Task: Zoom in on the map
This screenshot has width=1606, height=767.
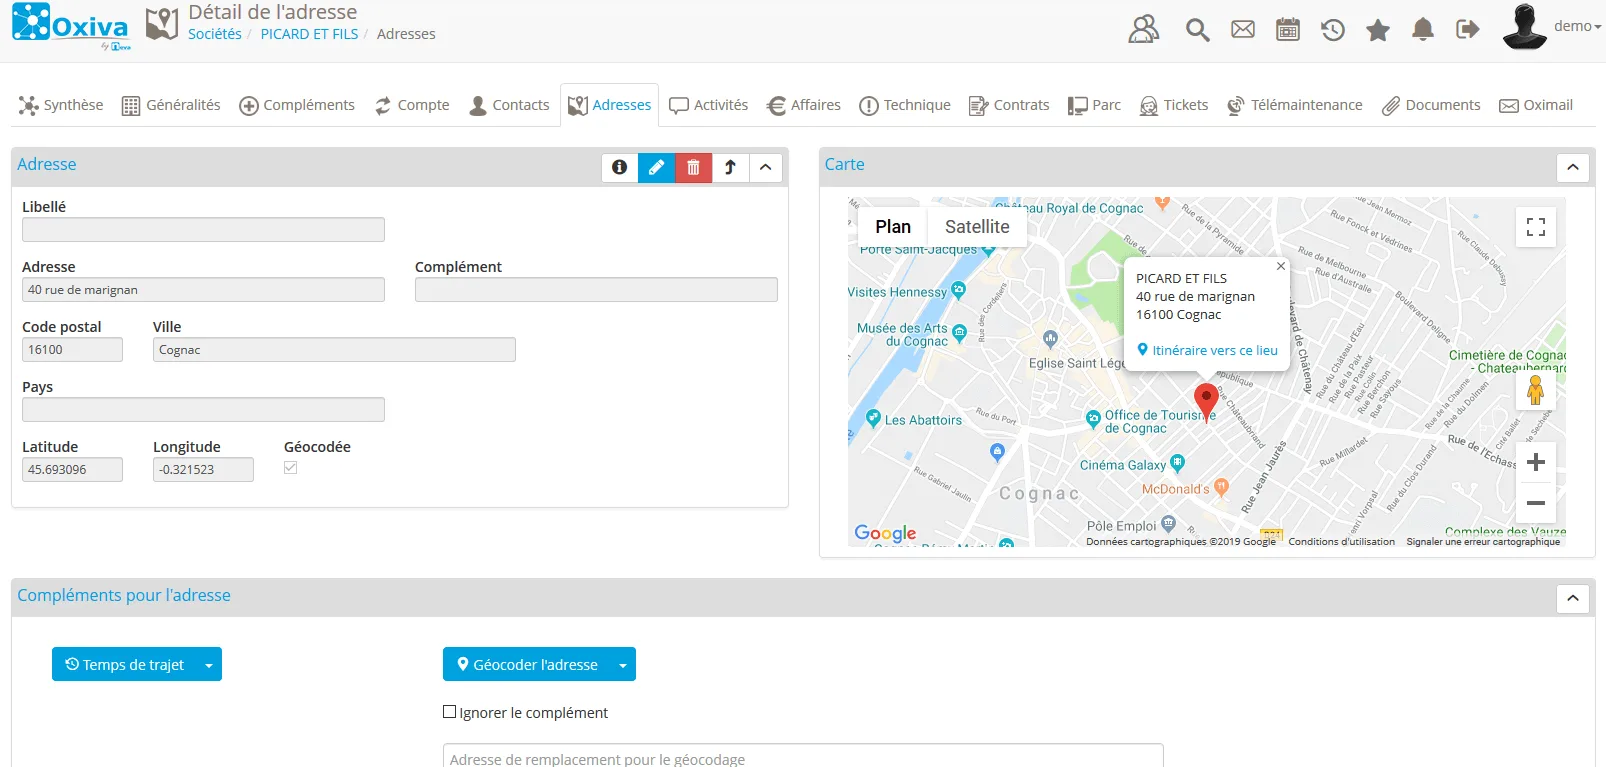Action: (1536, 462)
